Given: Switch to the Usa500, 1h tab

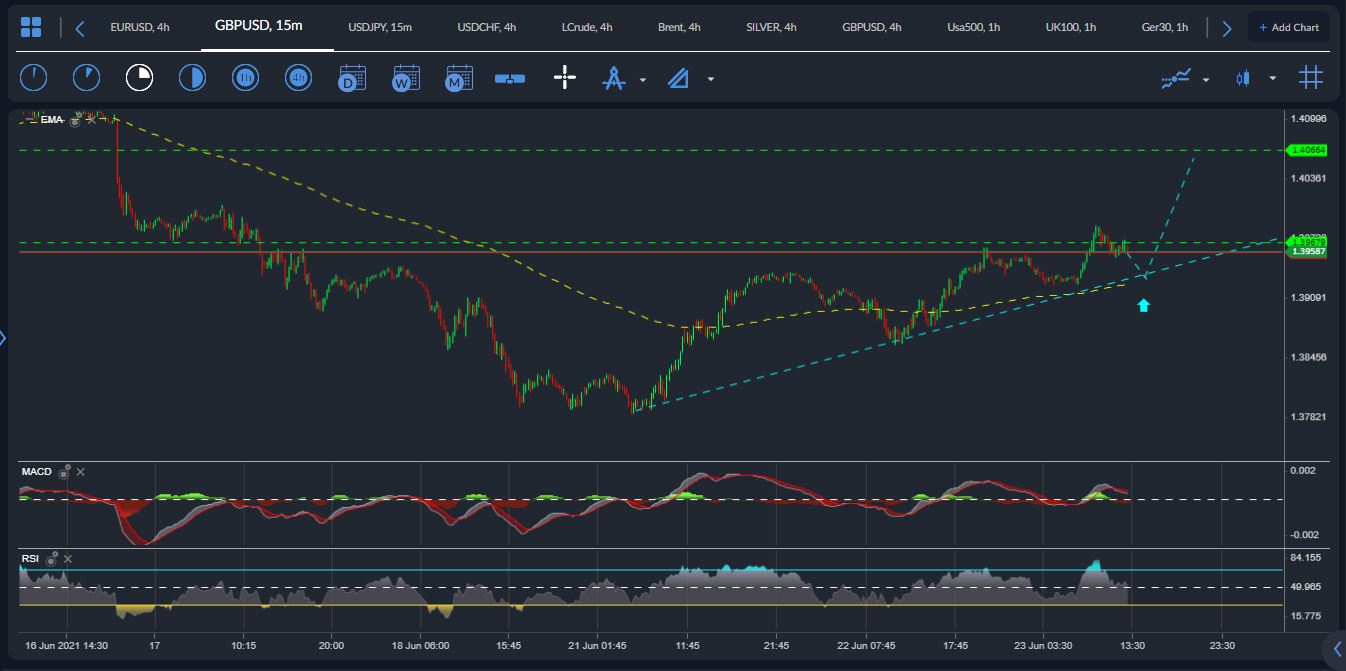Looking at the screenshot, I should tap(974, 28).
